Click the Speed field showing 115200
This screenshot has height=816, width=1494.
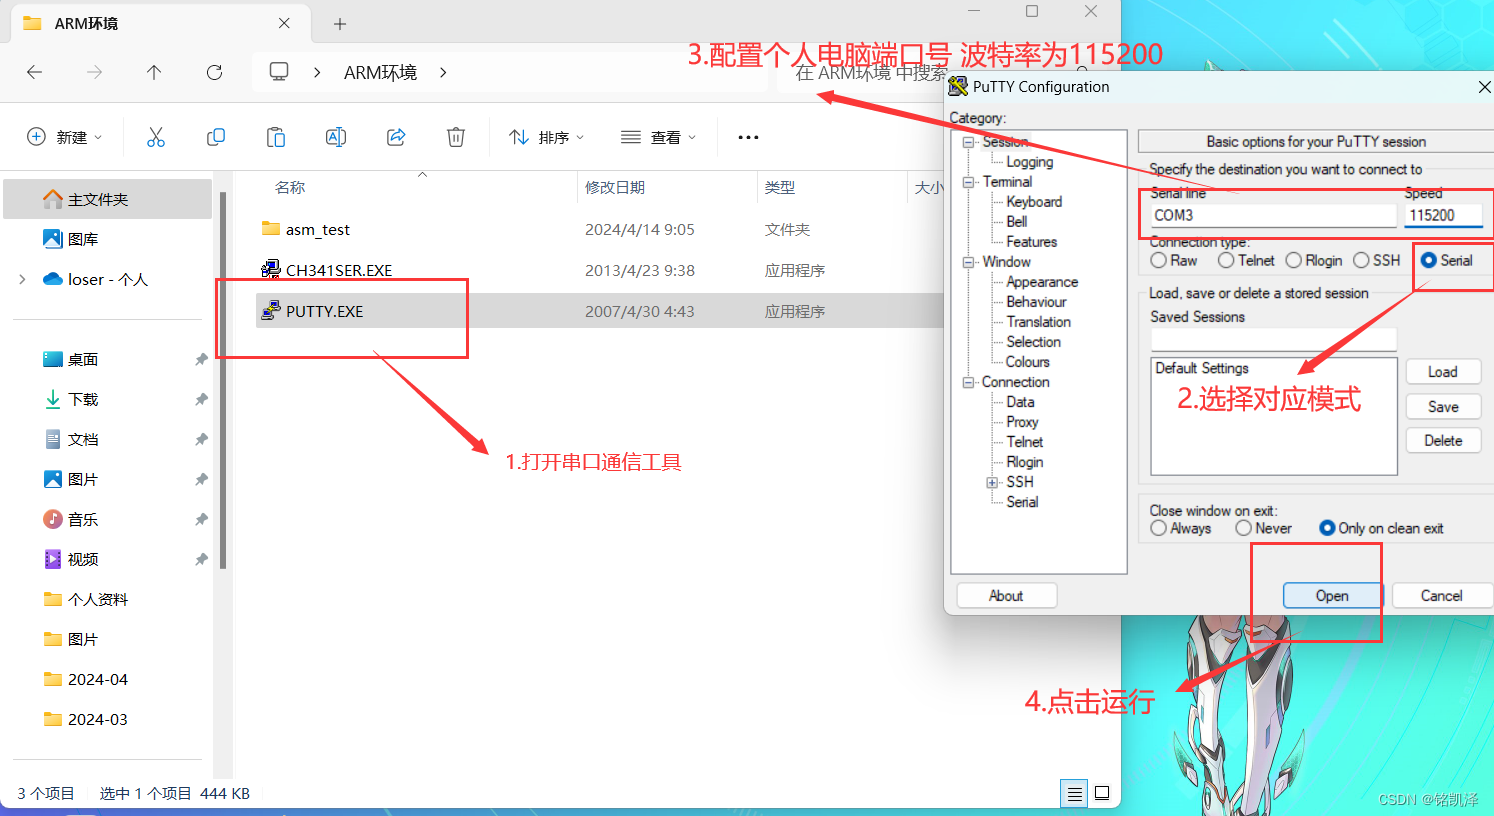tap(1444, 214)
